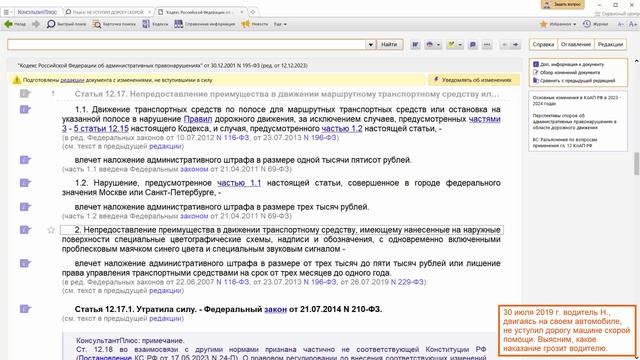This screenshot has width=640, height=360.
Task: Open Карточка поиска search card
Action: click(114, 24)
